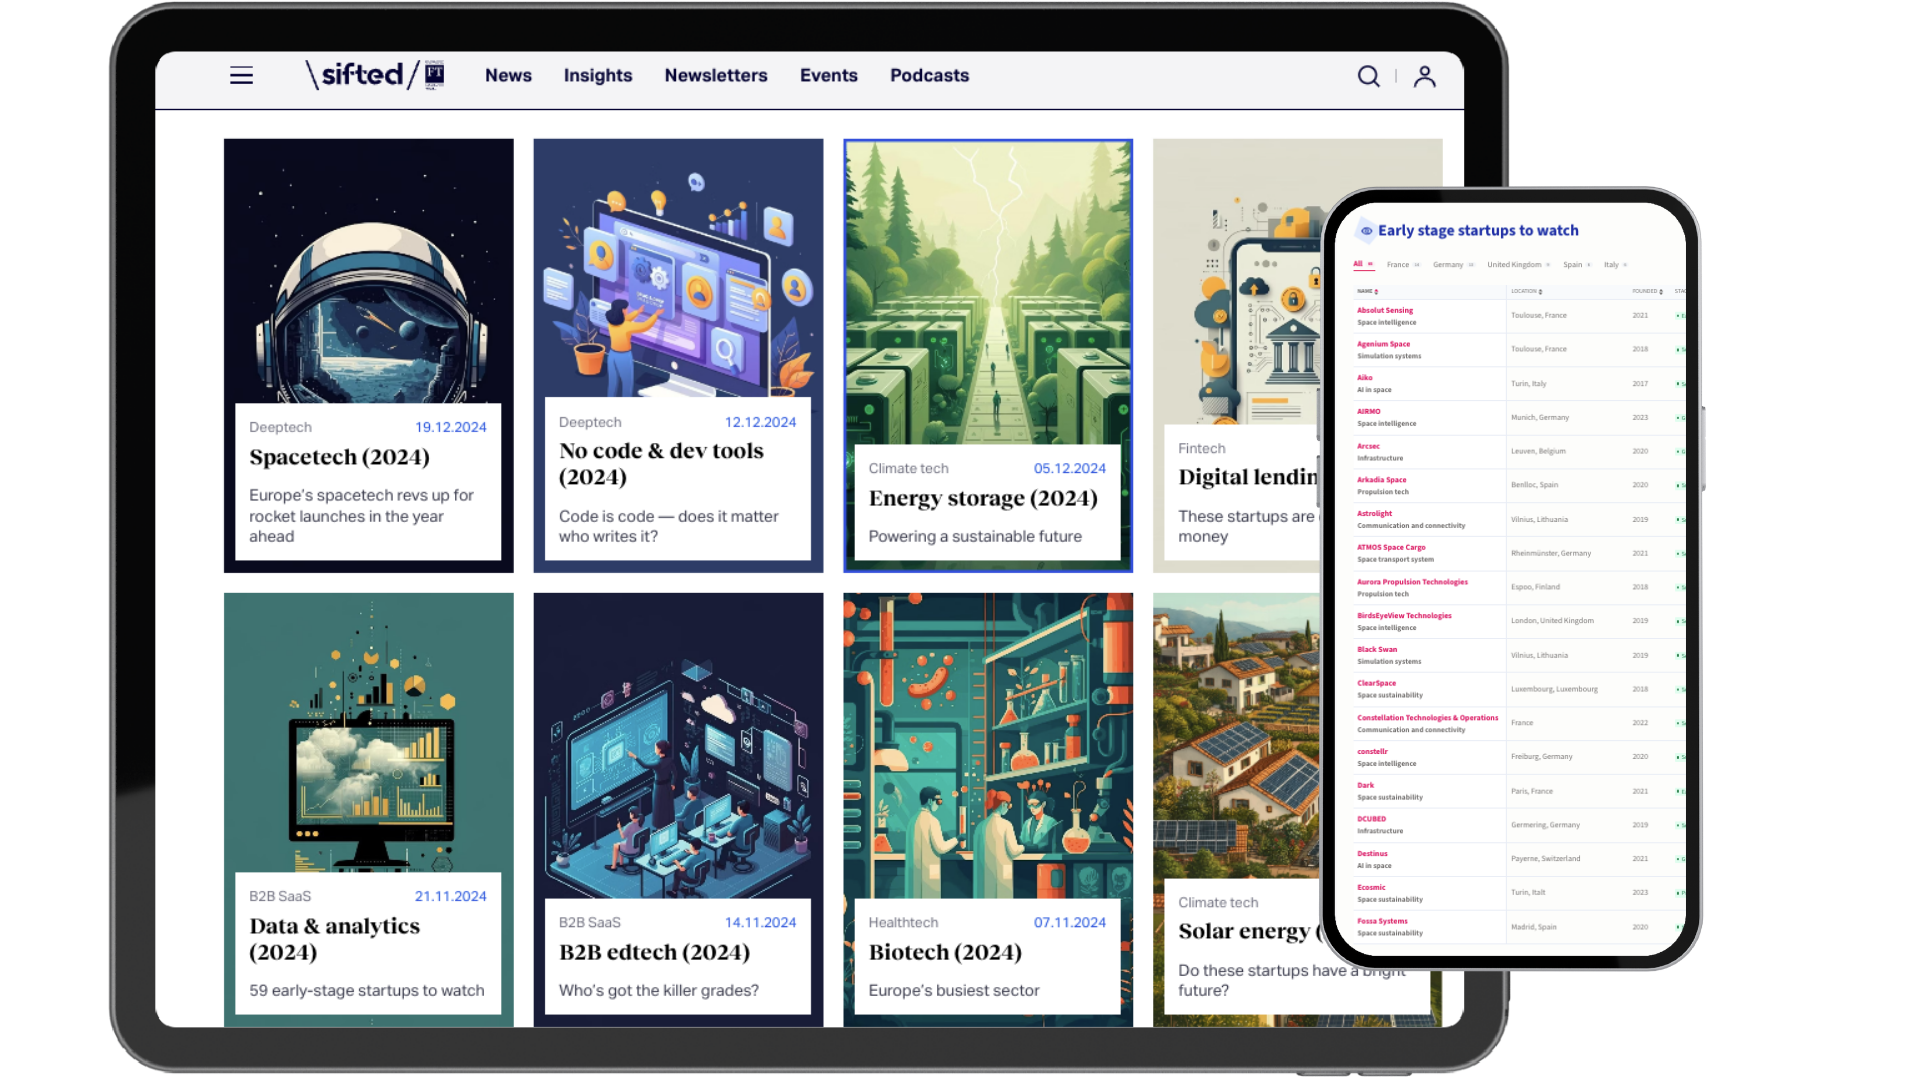Sort table by Name column arrows

(x=1377, y=292)
